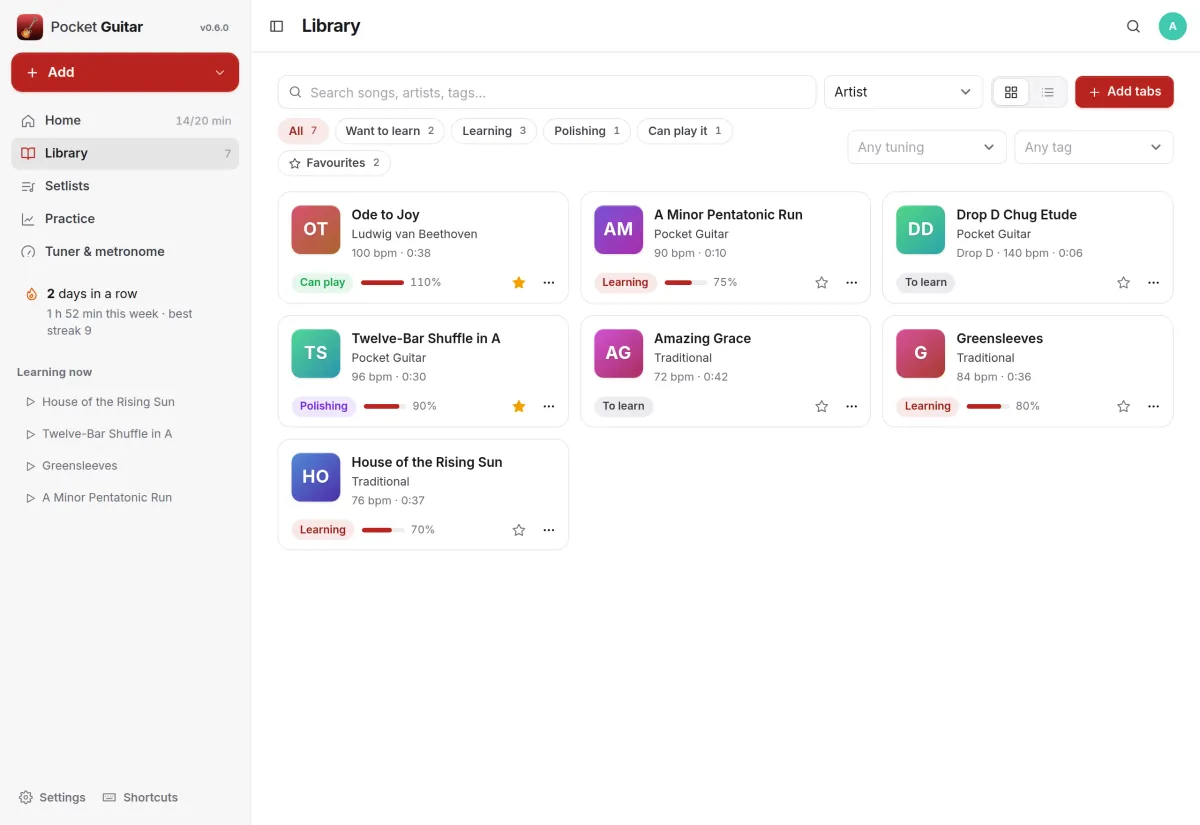Viewport: 1200px width, 825px height.
Task: Click the Pocket Guitar app logo
Action: click(x=30, y=27)
